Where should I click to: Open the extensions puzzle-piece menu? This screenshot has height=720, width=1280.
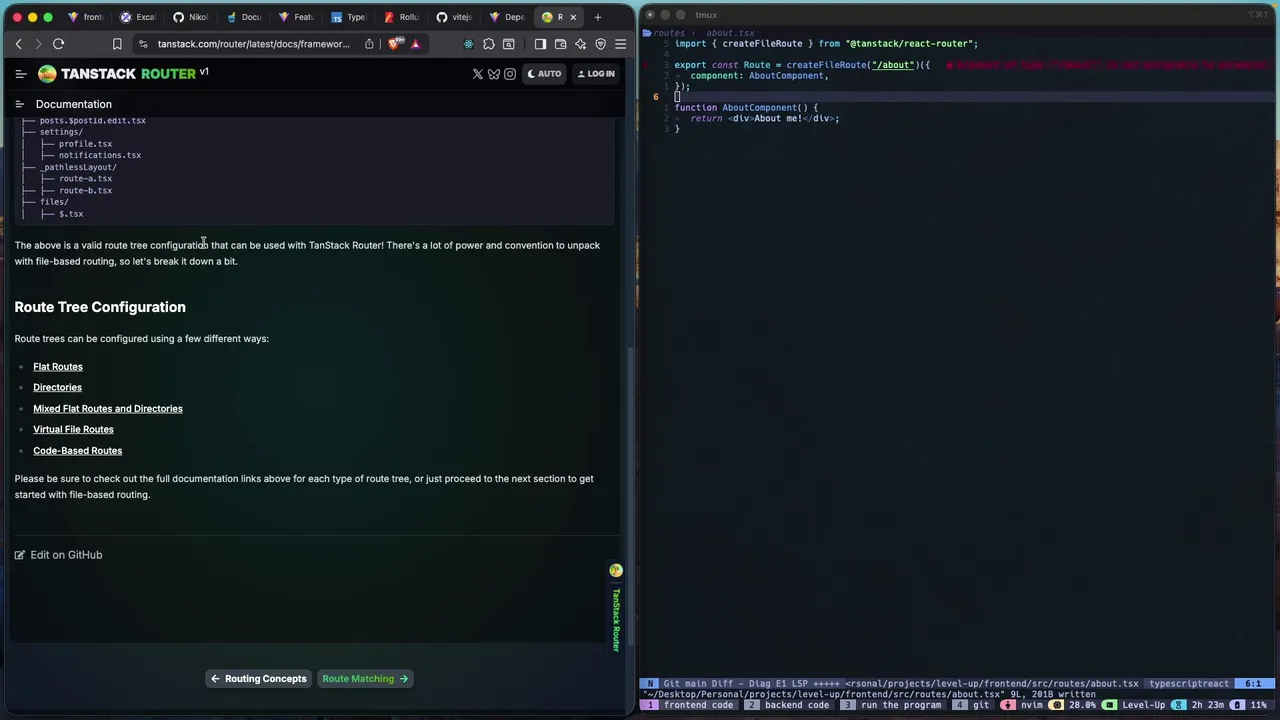(488, 44)
